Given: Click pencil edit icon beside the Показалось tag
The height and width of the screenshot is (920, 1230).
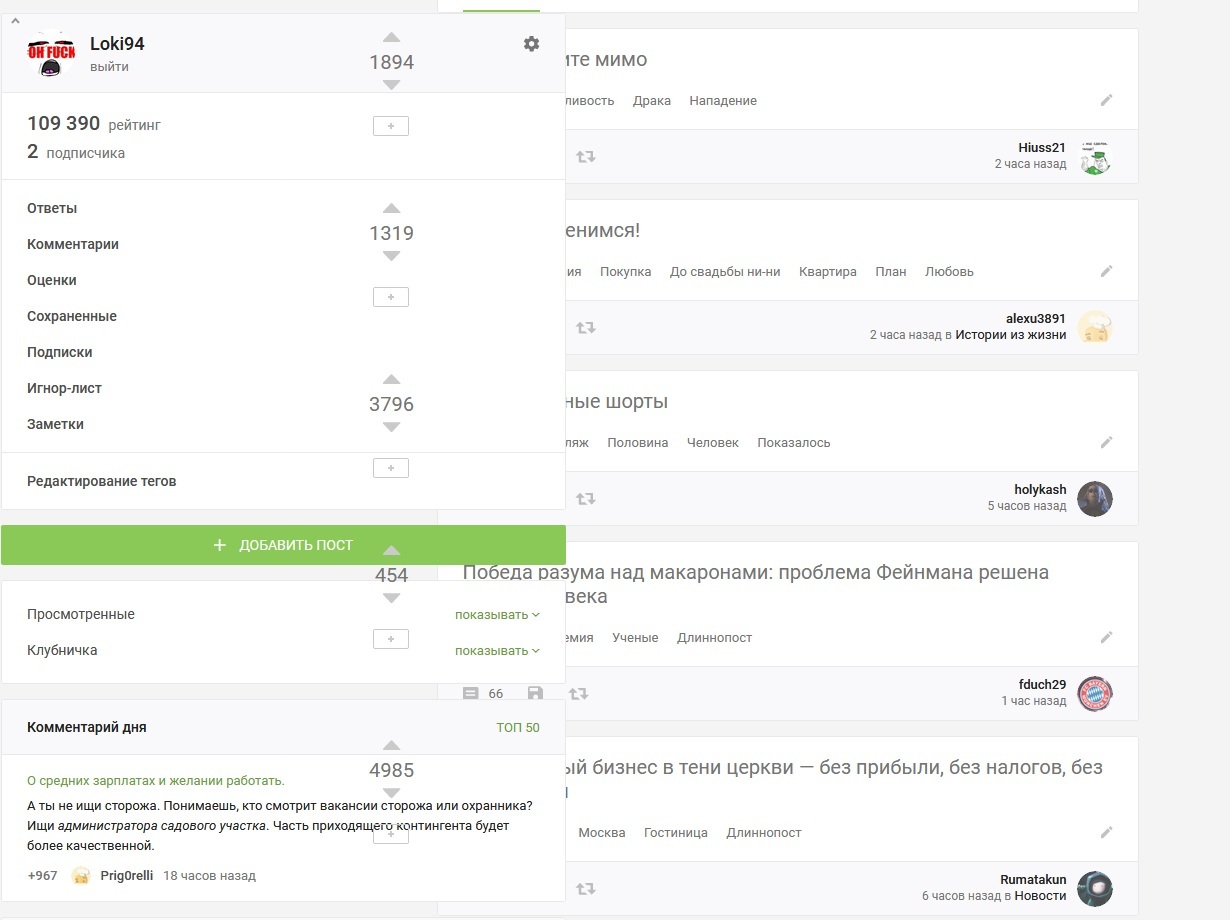Looking at the screenshot, I should click(1106, 442).
